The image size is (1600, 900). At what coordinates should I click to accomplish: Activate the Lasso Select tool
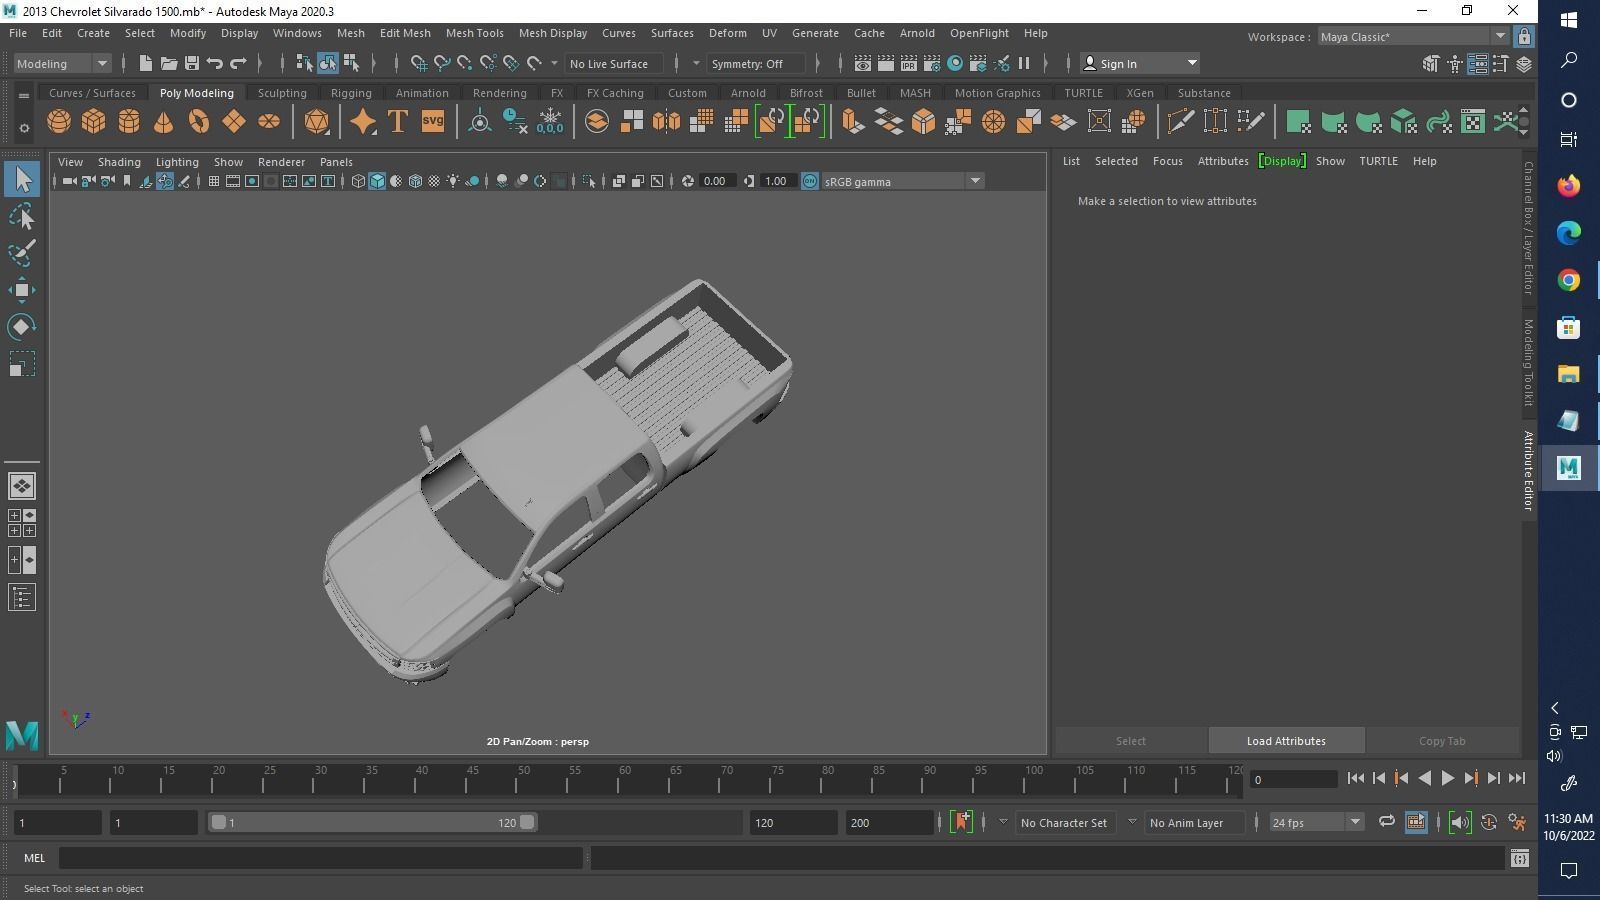click(22, 217)
